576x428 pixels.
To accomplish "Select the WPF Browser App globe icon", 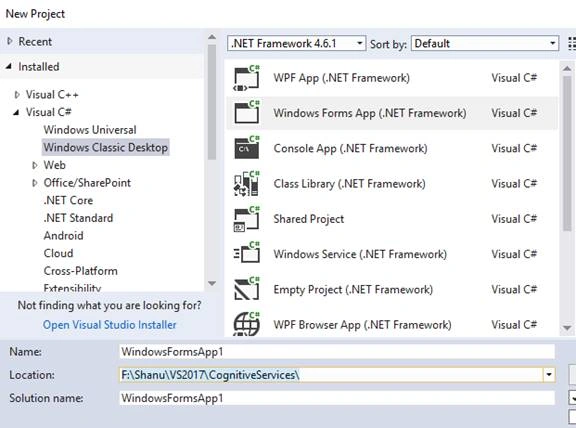I will click(246, 324).
